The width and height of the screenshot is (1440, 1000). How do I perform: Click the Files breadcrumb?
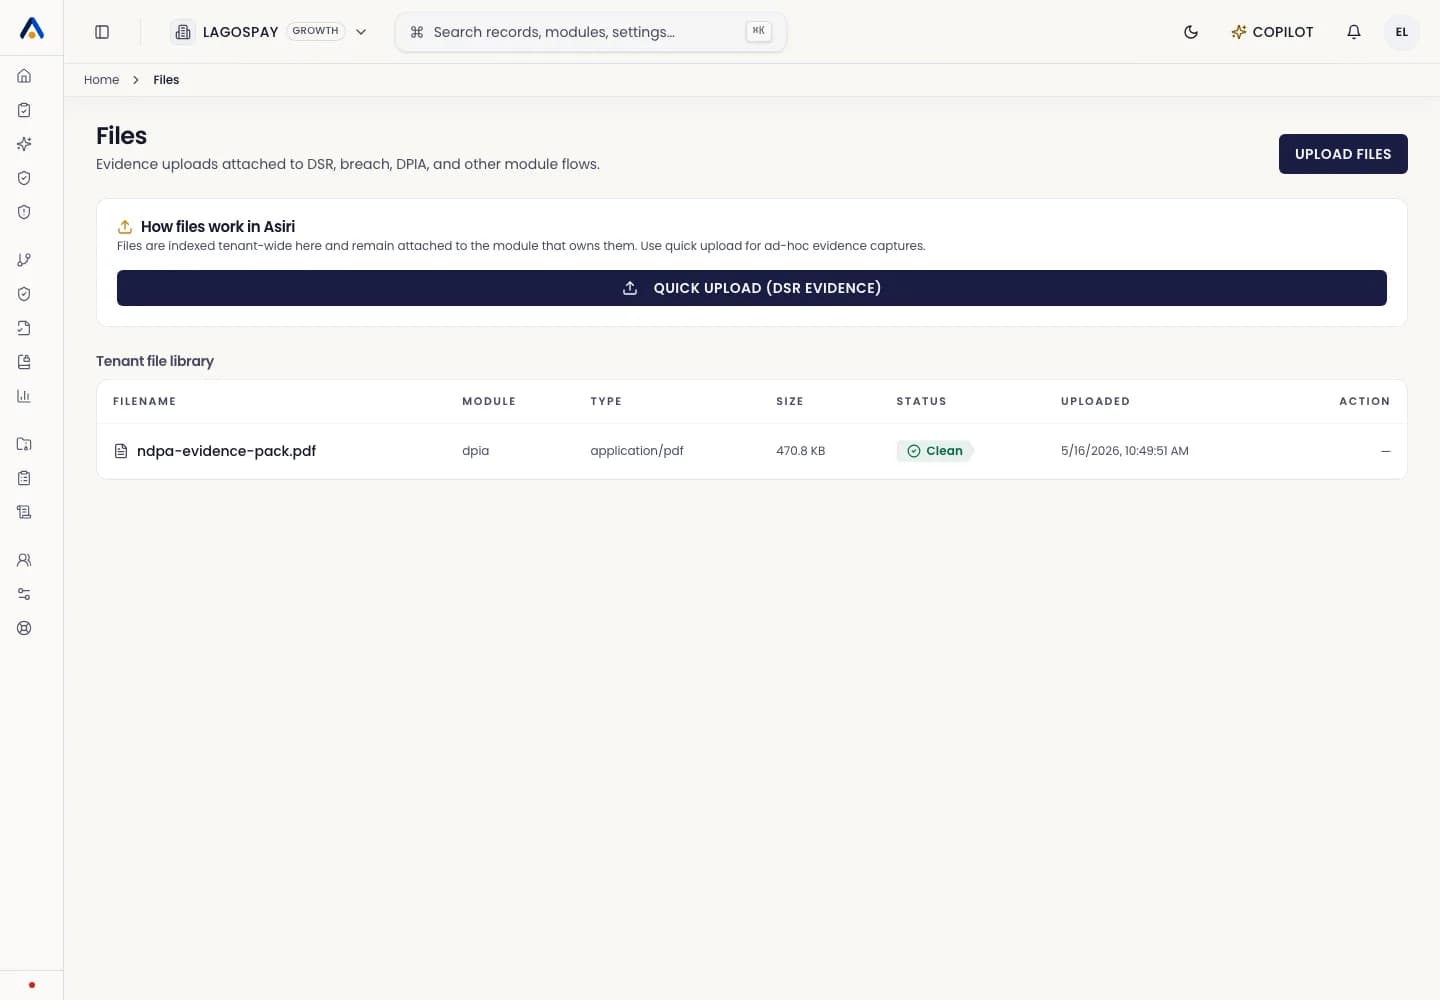pyautogui.click(x=166, y=80)
